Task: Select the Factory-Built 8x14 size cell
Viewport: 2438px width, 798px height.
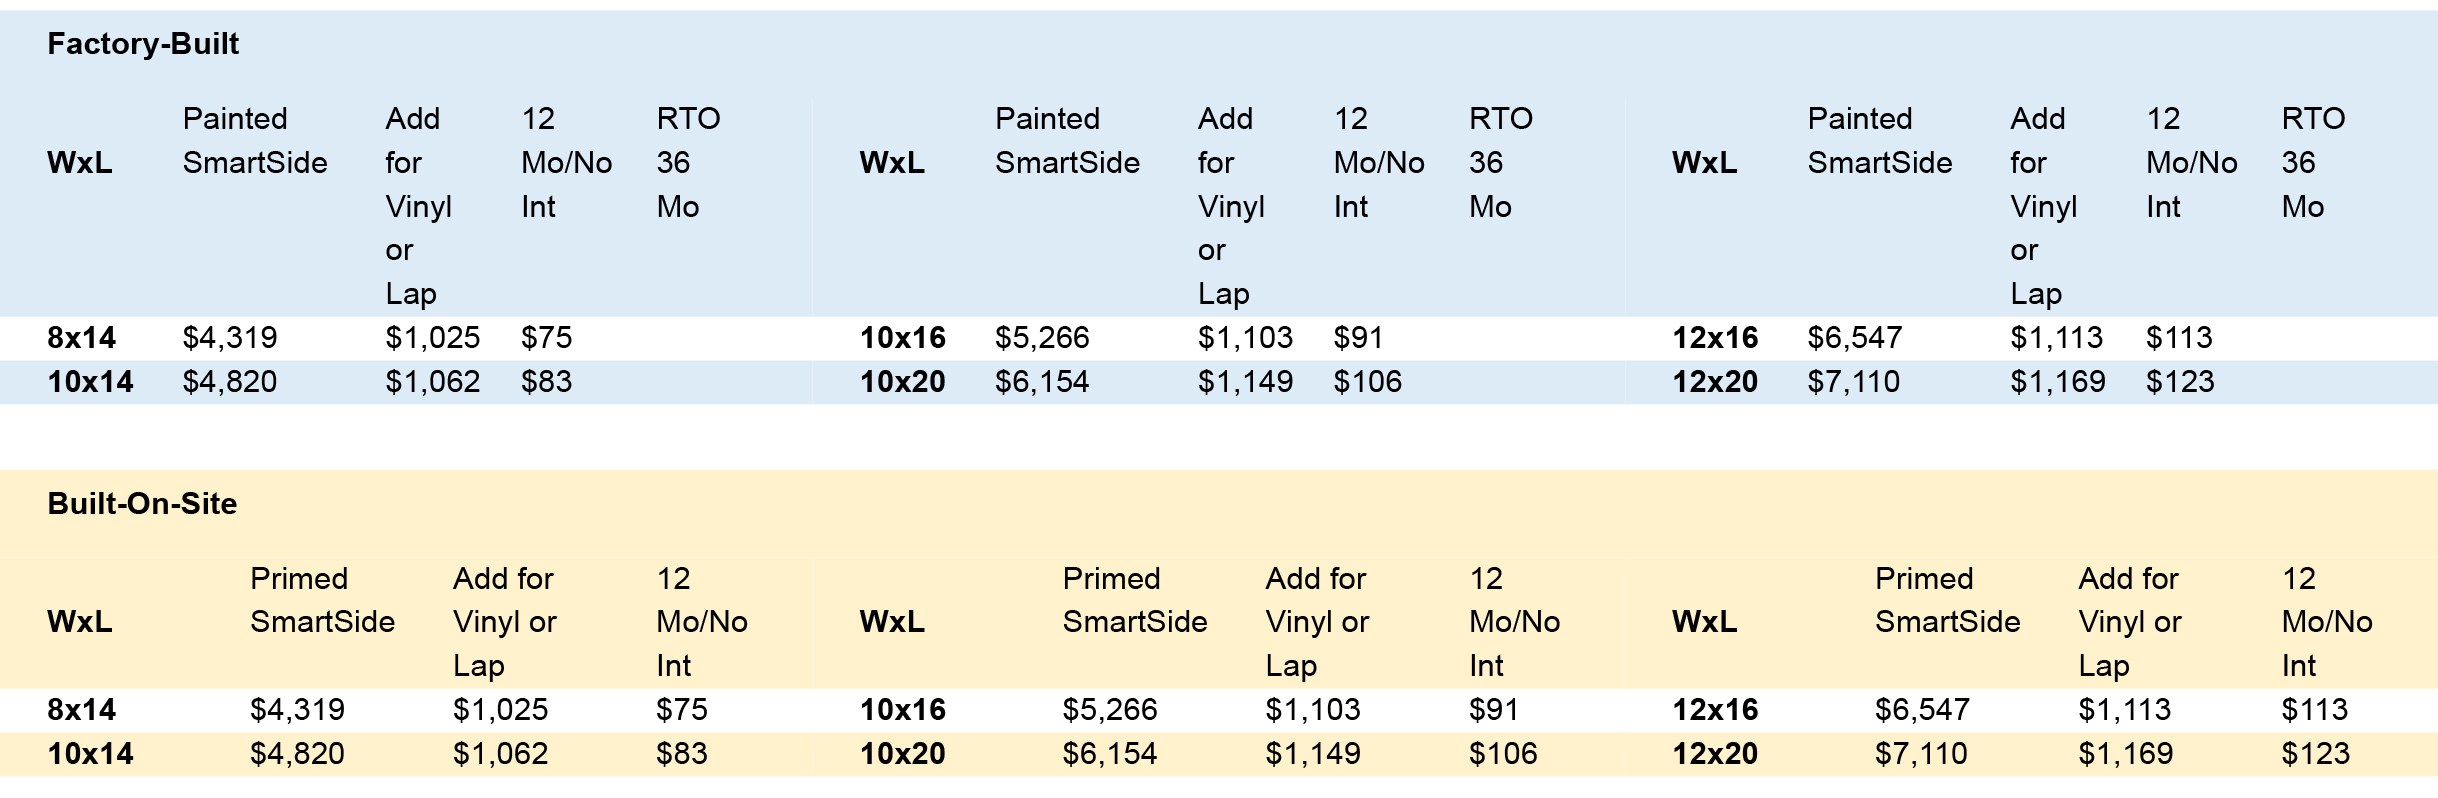Action: pos(81,338)
